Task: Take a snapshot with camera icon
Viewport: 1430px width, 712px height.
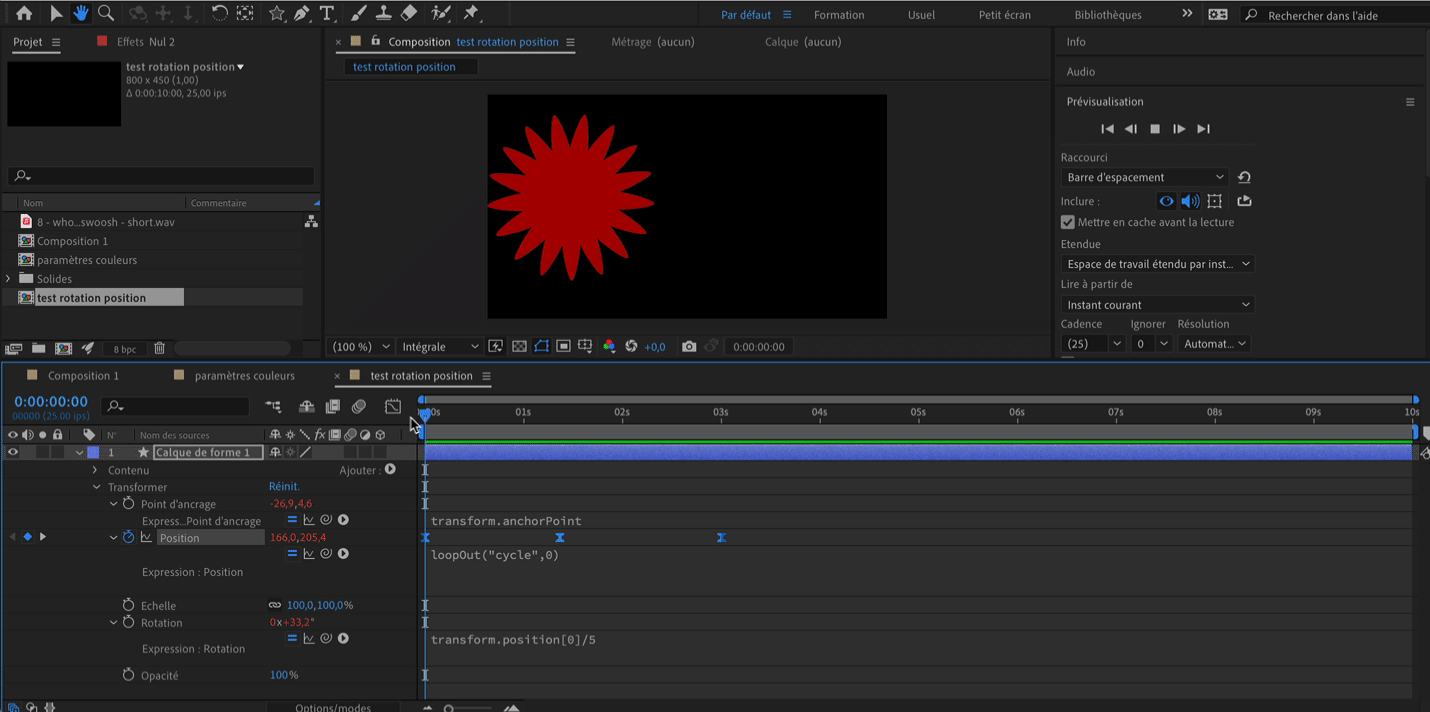Action: coord(689,346)
